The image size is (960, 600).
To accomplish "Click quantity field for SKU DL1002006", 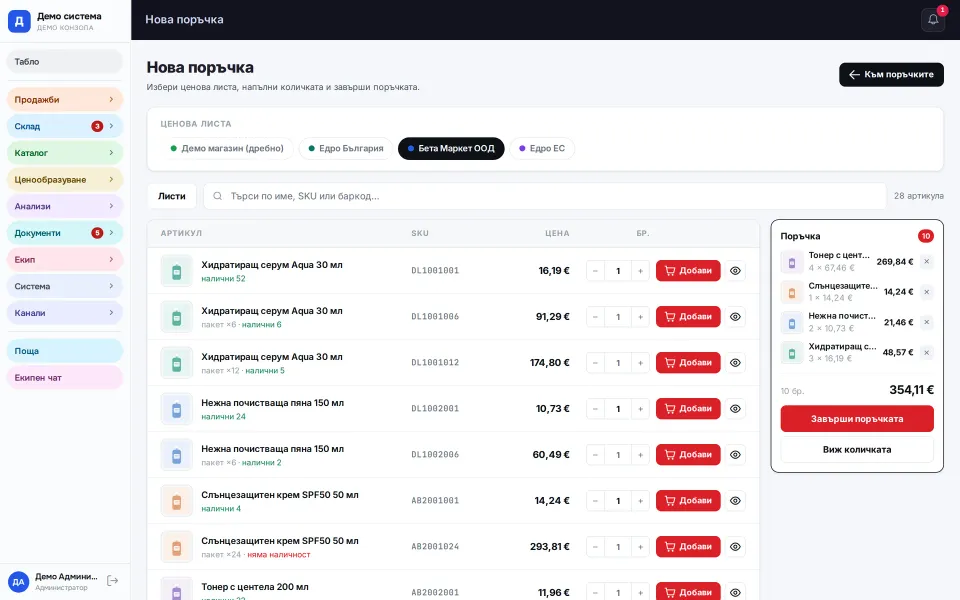I will [618, 455].
